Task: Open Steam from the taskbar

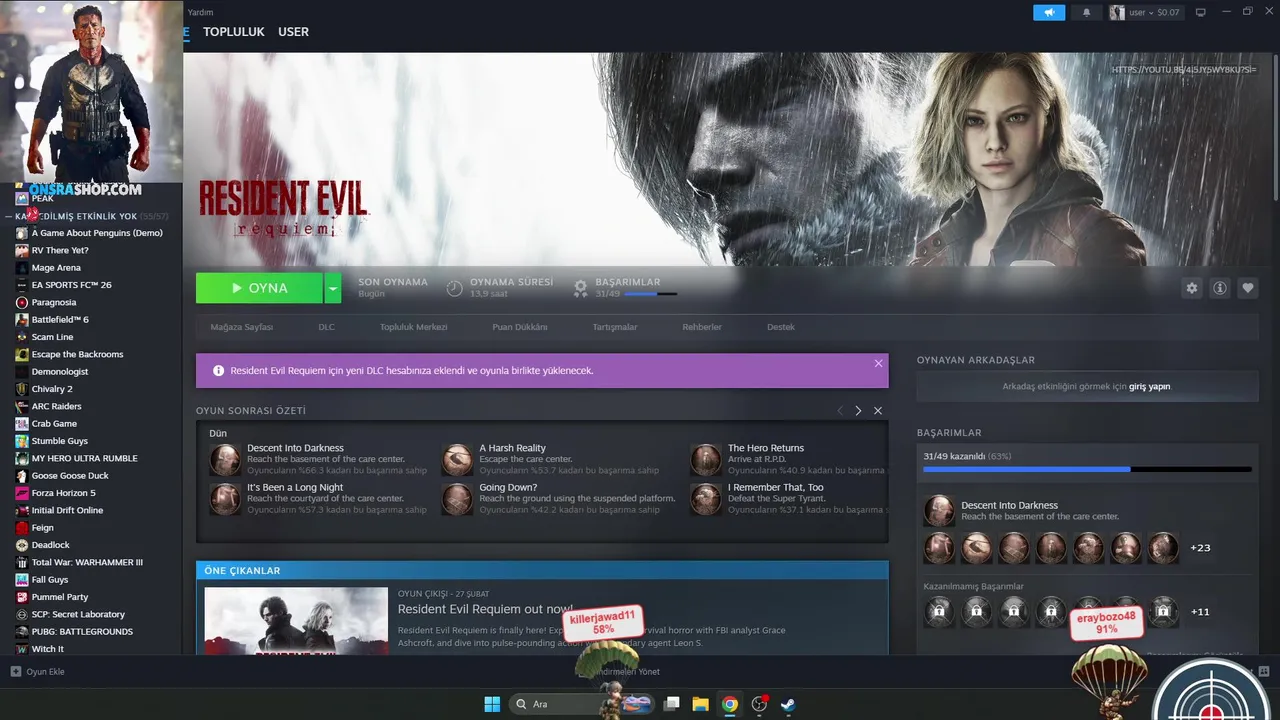Action: (x=789, y=704)
